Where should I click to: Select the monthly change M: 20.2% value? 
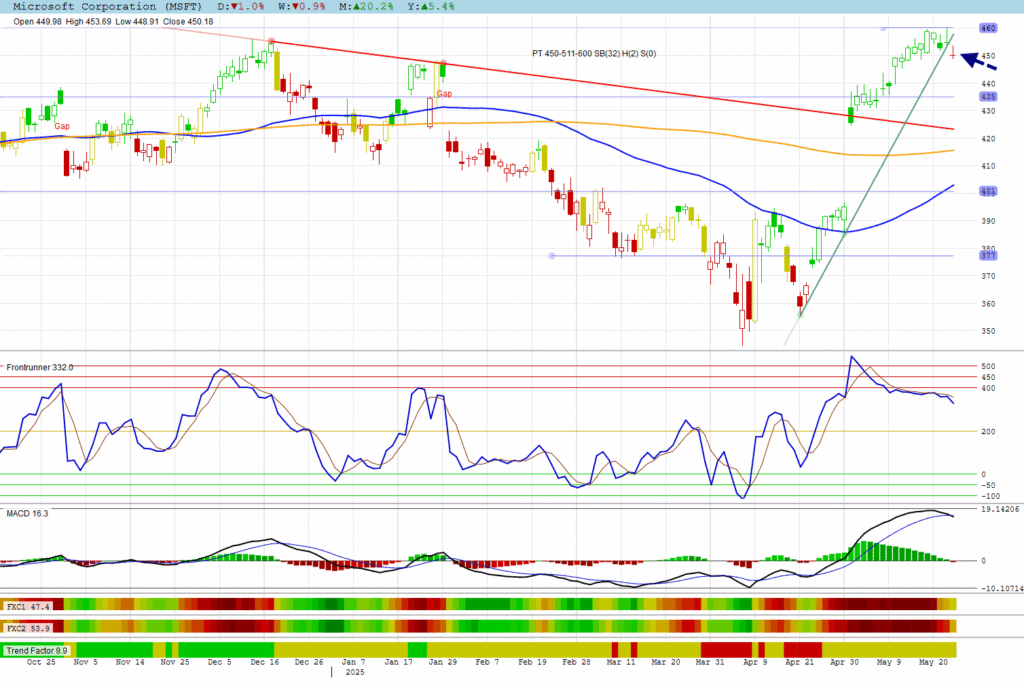click(366, 7)
